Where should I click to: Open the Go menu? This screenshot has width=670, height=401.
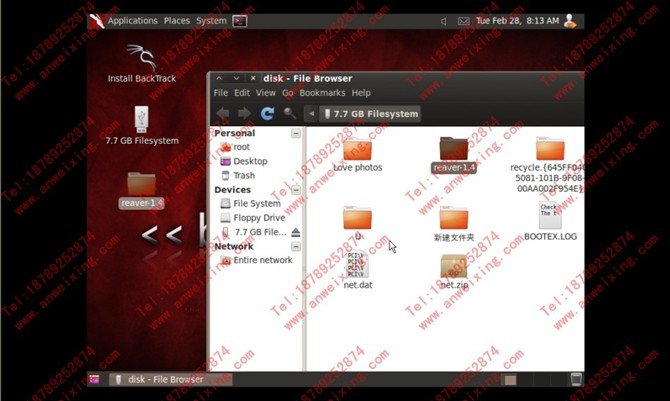click(x=288, y=93)
